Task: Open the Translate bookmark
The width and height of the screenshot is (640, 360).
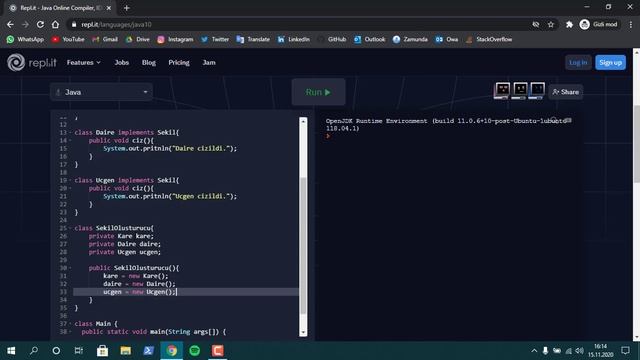Action: [253, 39]
